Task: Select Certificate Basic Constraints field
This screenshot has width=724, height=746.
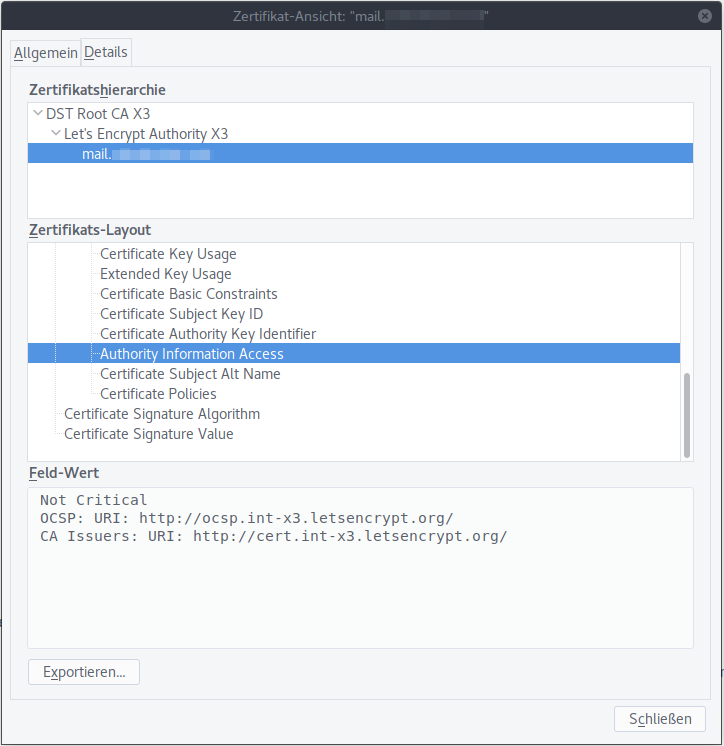Action: 188,294
